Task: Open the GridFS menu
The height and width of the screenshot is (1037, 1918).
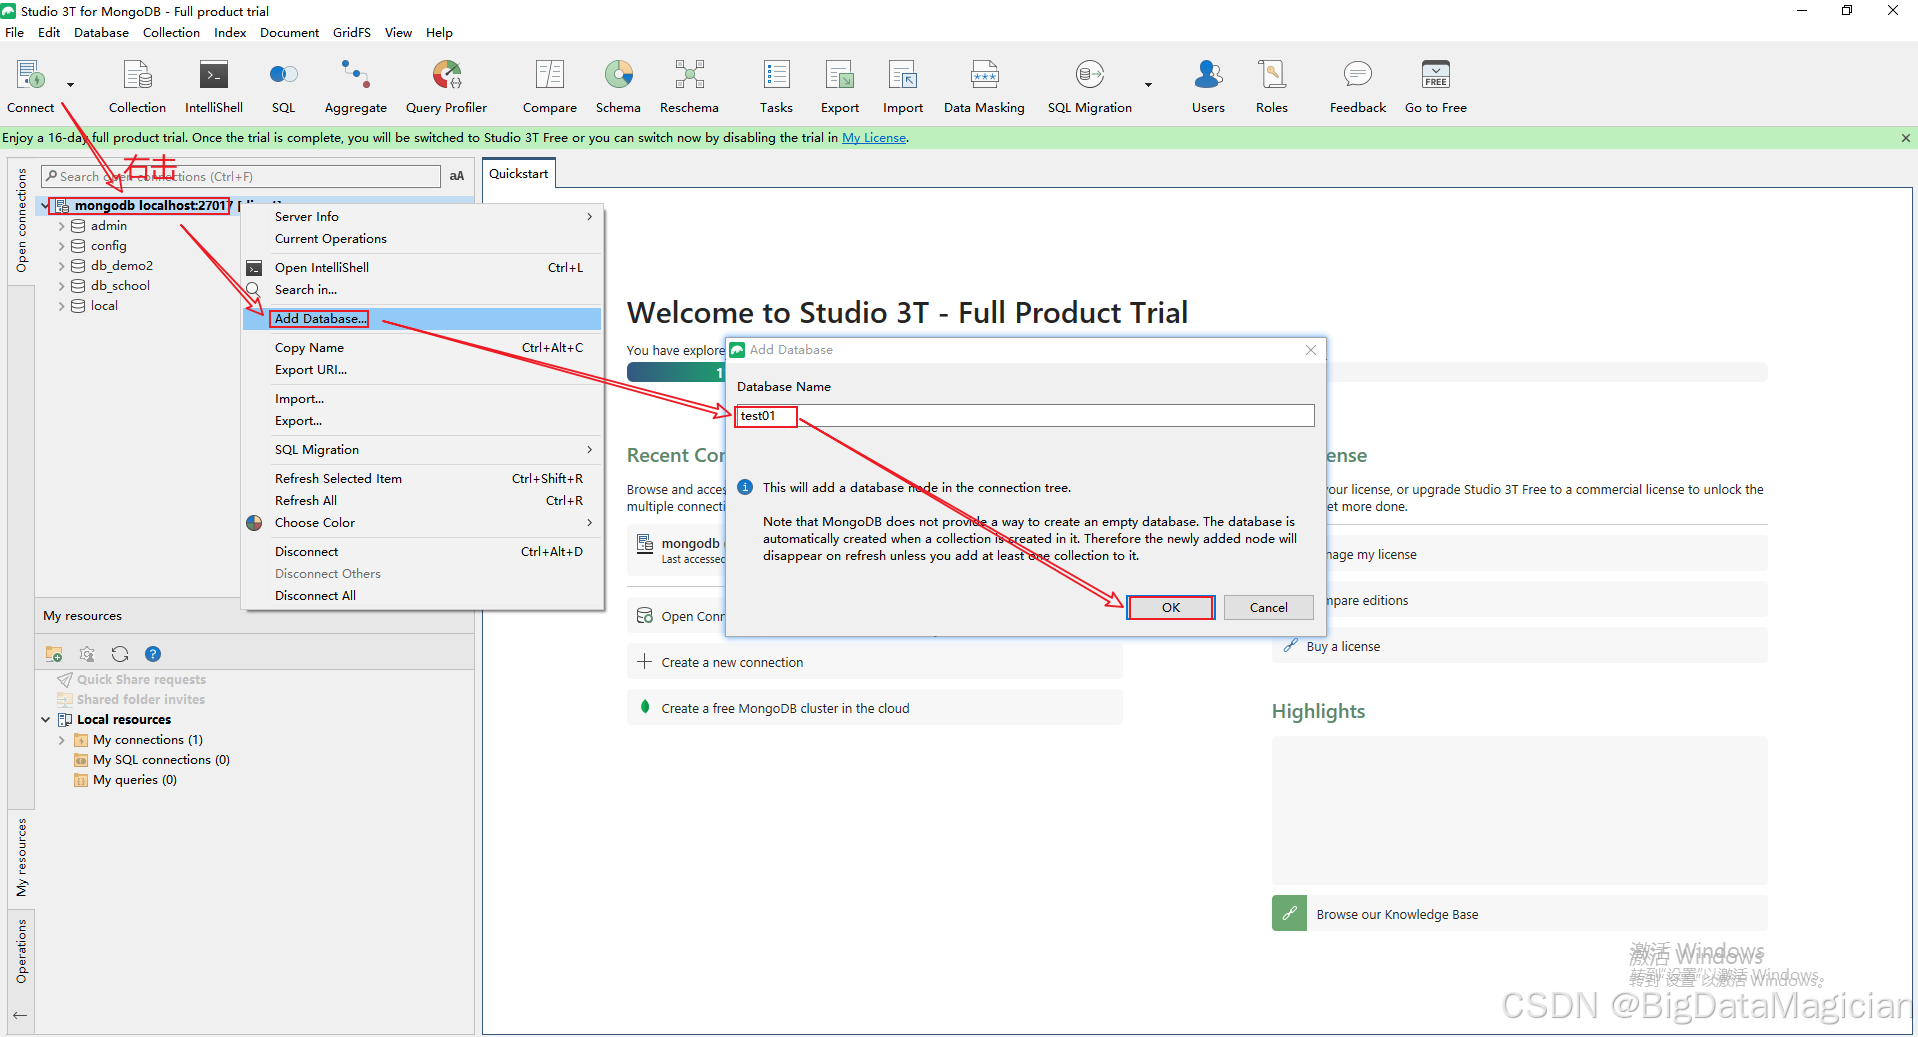Action: click(352, 32)
